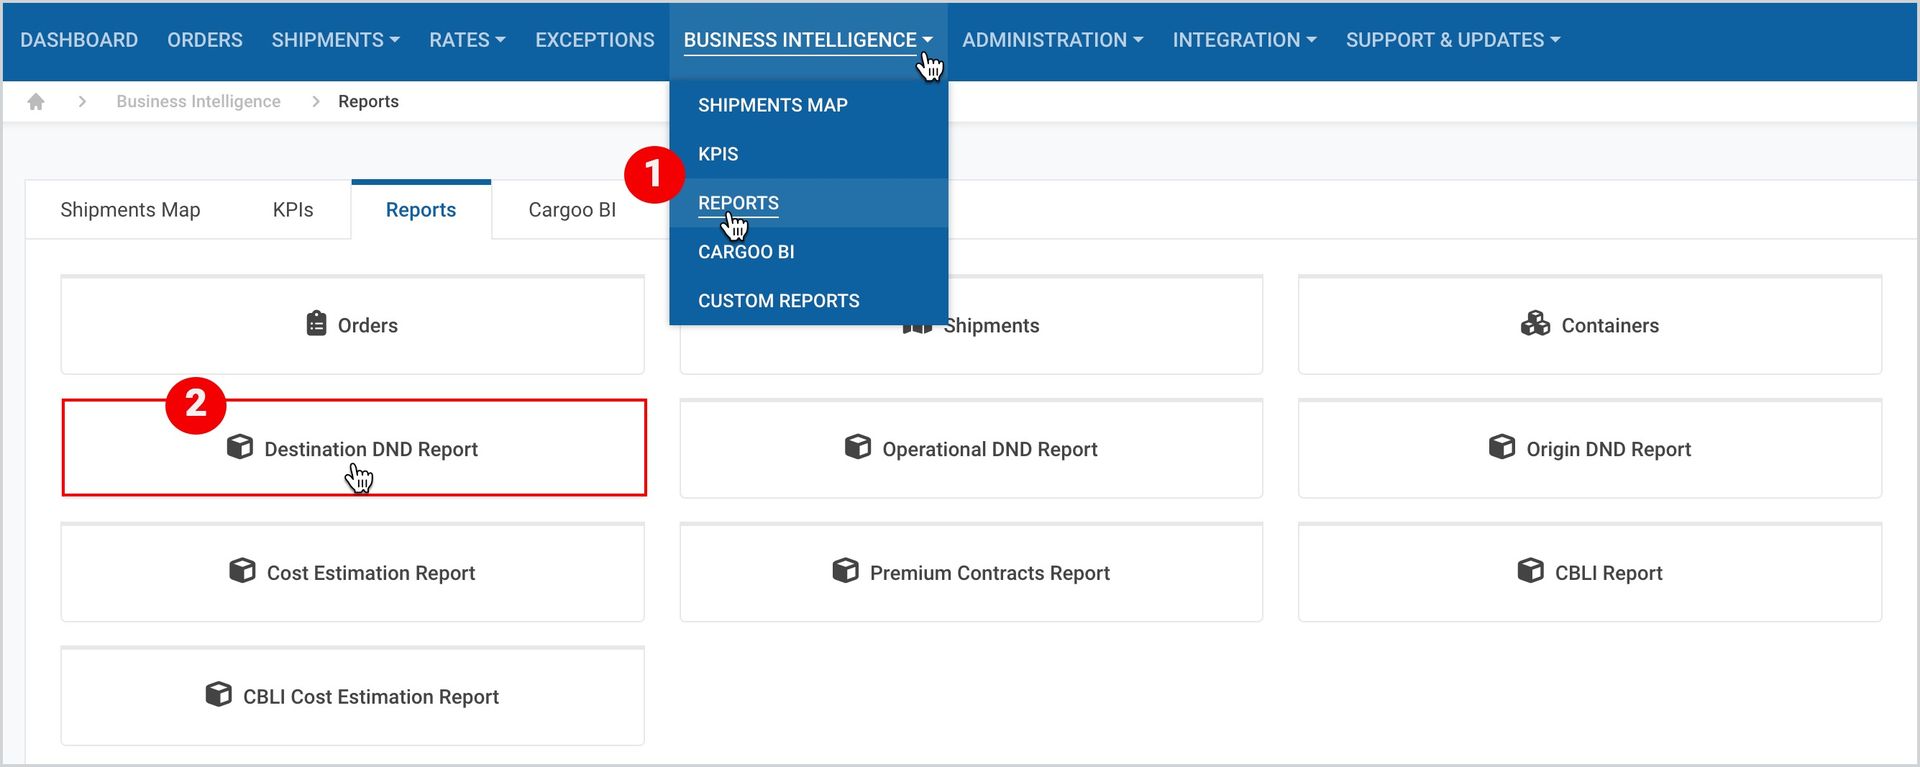The image size is (1920, 767).
Task: Go to Orders in the top navigation
Action: [x=205, y=40]
